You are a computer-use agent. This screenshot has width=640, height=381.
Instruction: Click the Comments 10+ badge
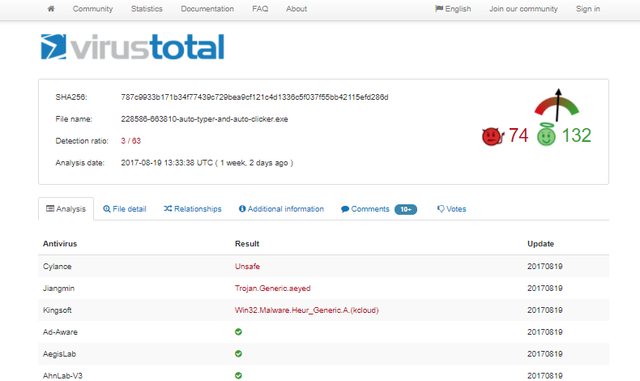(x=406, y=209)
